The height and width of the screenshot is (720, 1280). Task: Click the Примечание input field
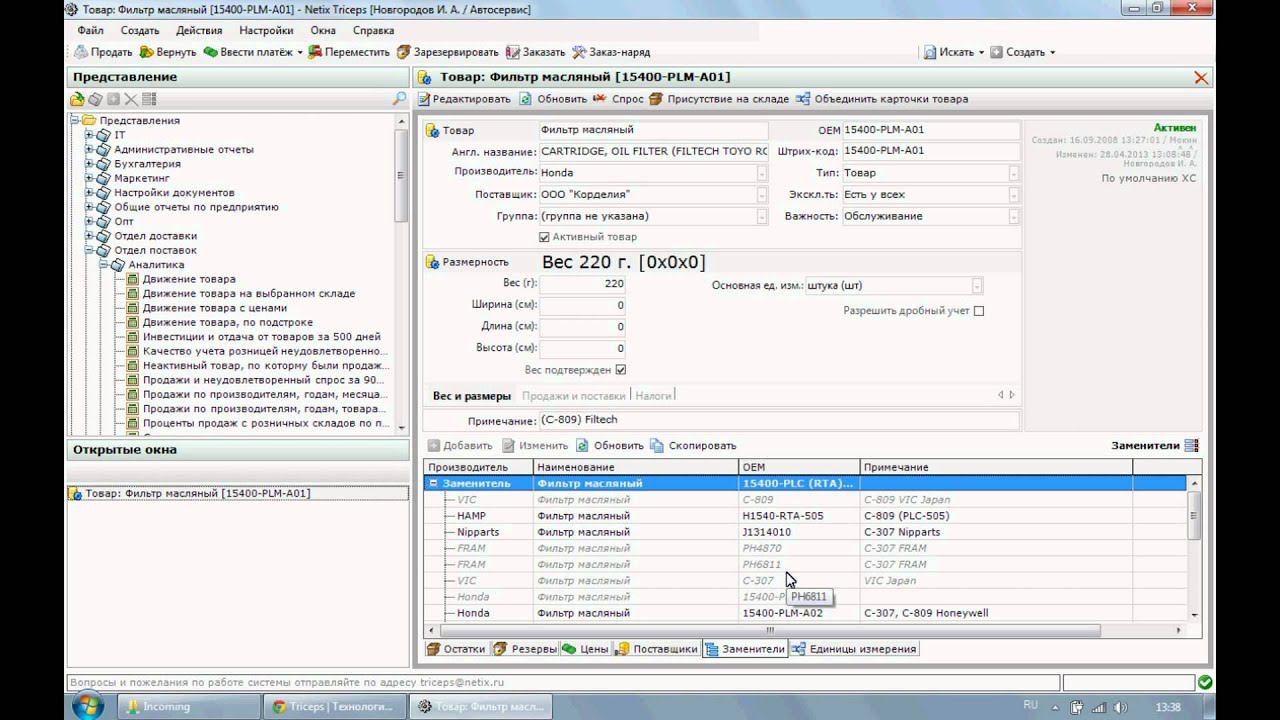coord(779,420)
